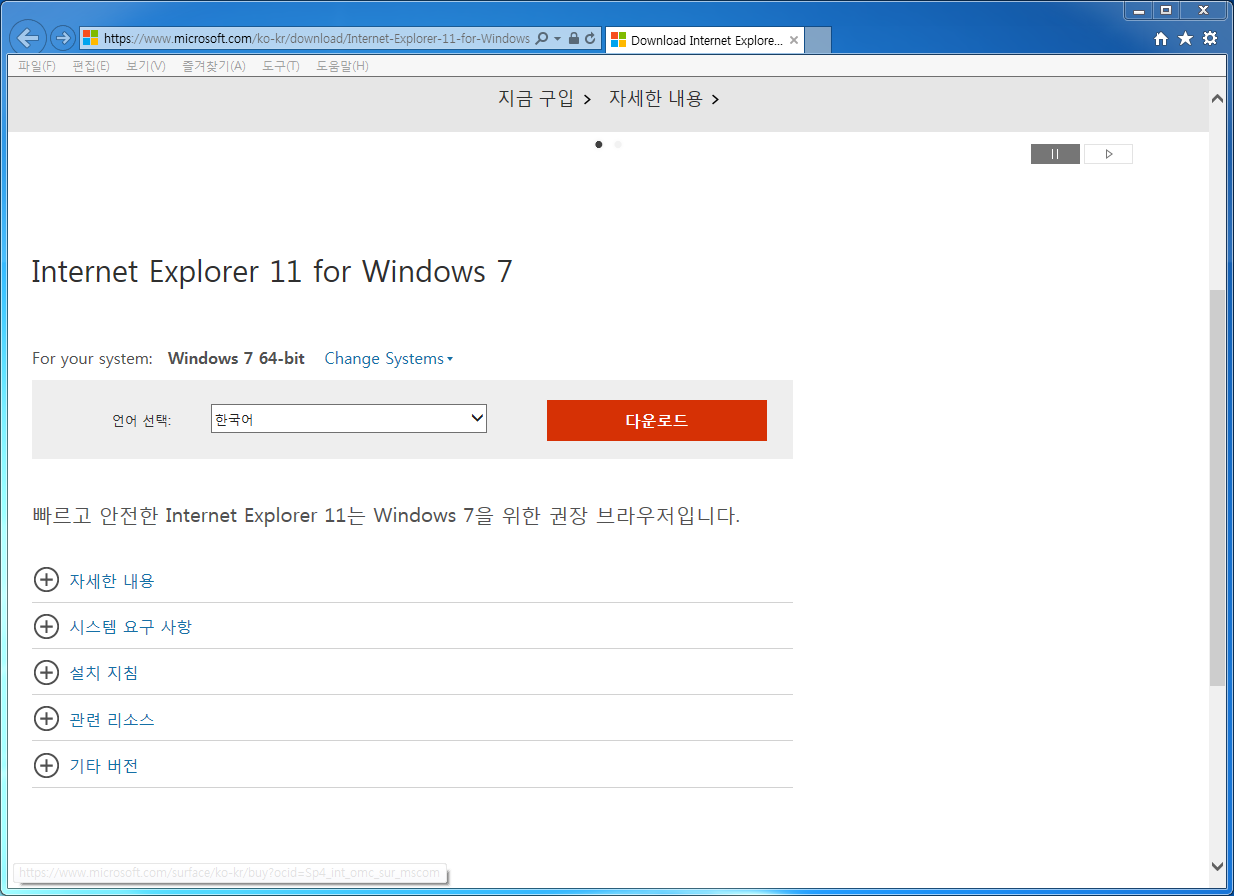
Task: Click the address bar URL field
Action: 317,39
